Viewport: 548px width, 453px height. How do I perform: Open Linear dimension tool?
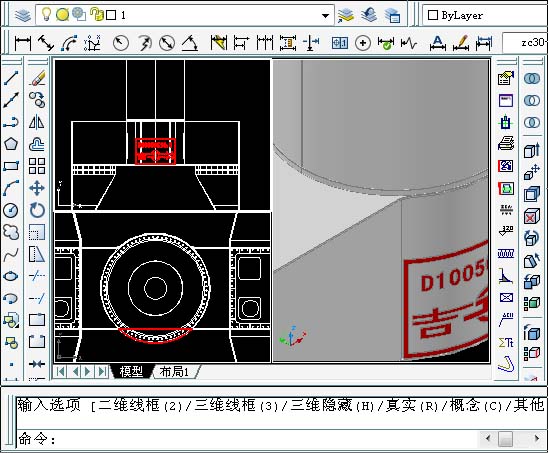[23, 43]
